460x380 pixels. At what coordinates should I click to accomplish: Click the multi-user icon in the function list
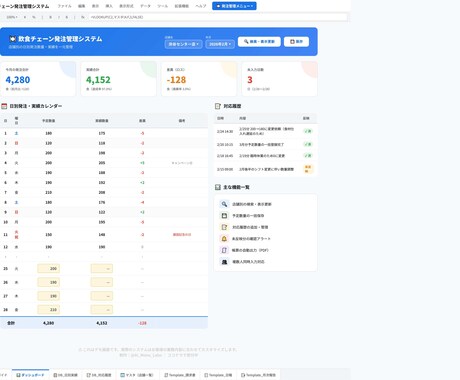(224, 262)
